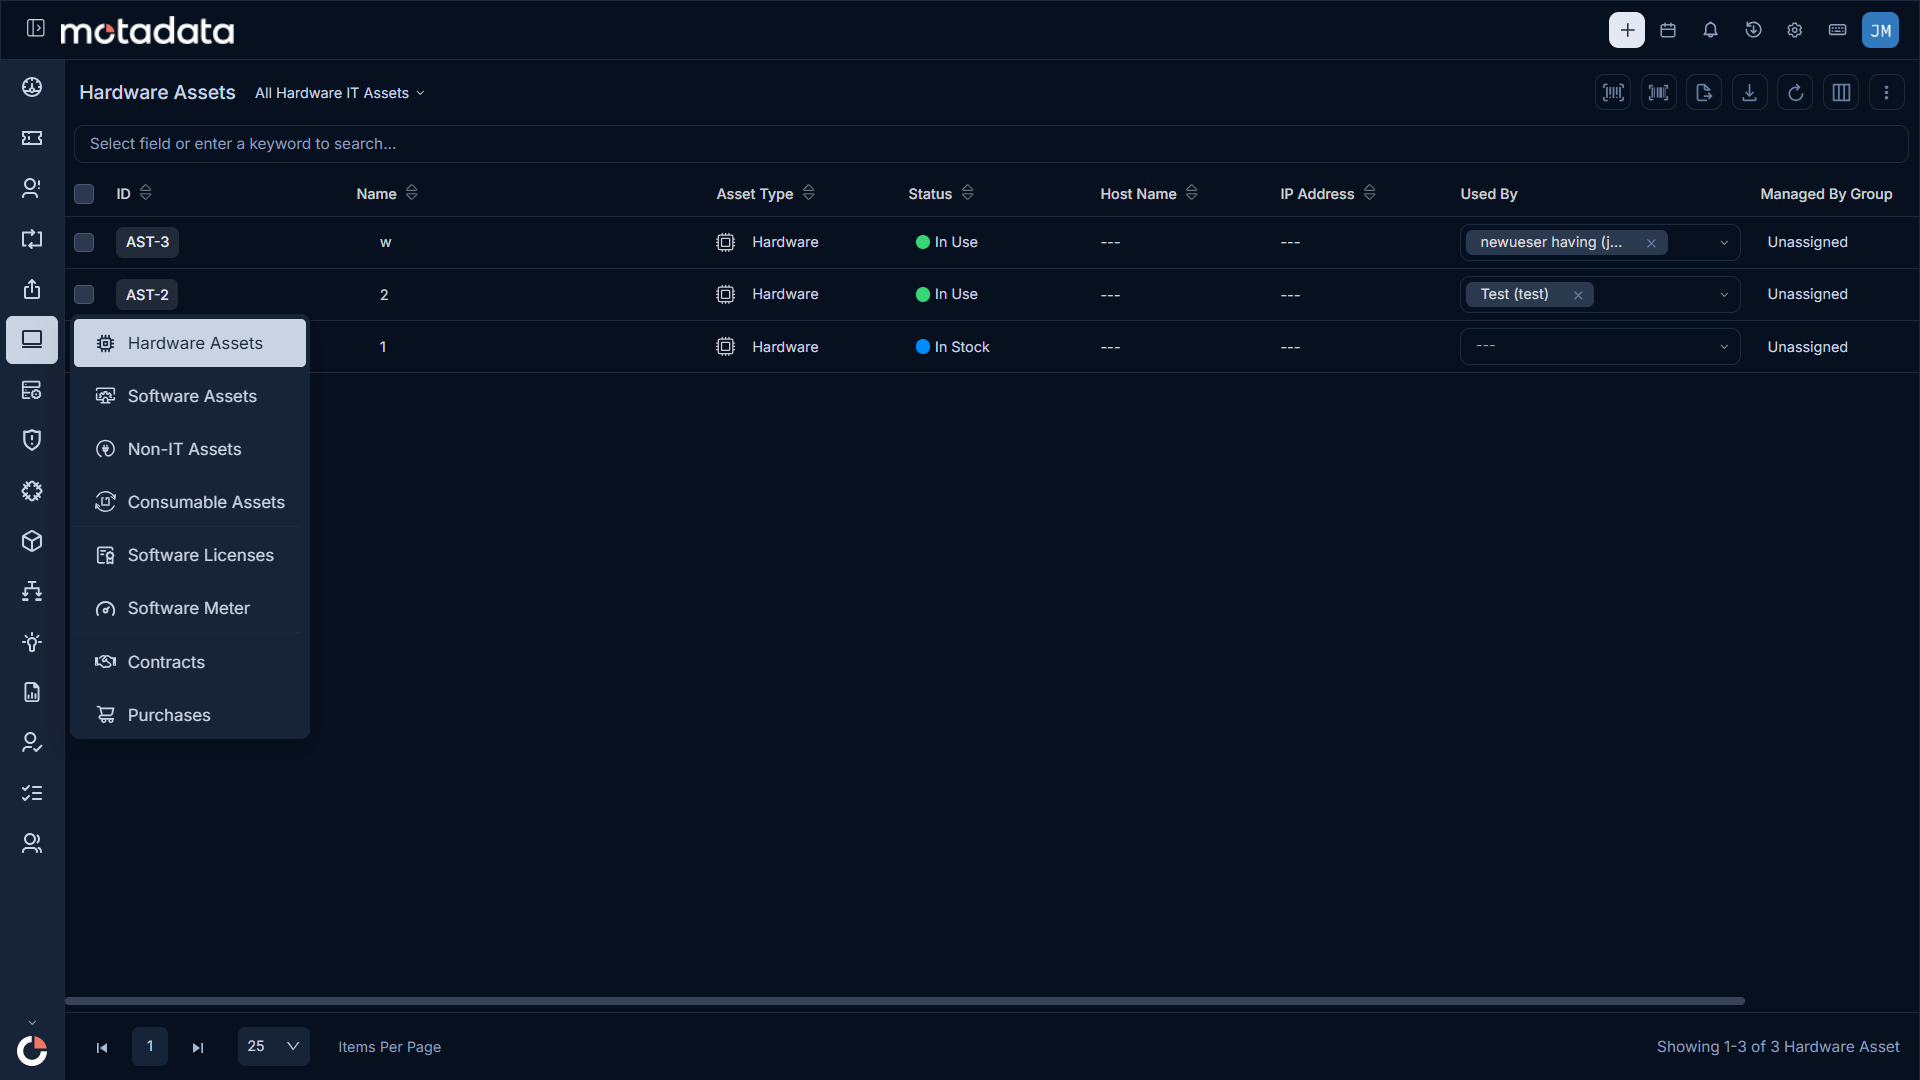Toggle the sidebar collapse icon
The width and height of the screenshot is (1920, 1080).
pyautogui.click(x=36, y=28)
